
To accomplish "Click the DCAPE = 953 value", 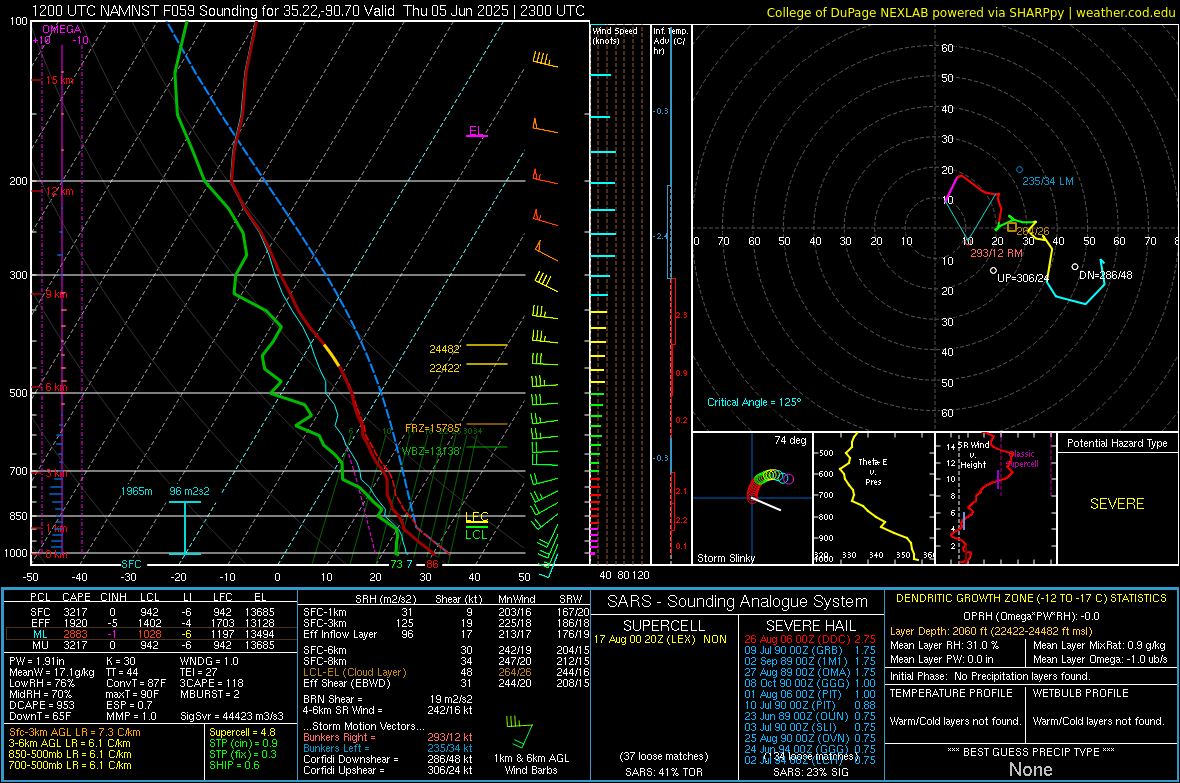I will point(41,705).
